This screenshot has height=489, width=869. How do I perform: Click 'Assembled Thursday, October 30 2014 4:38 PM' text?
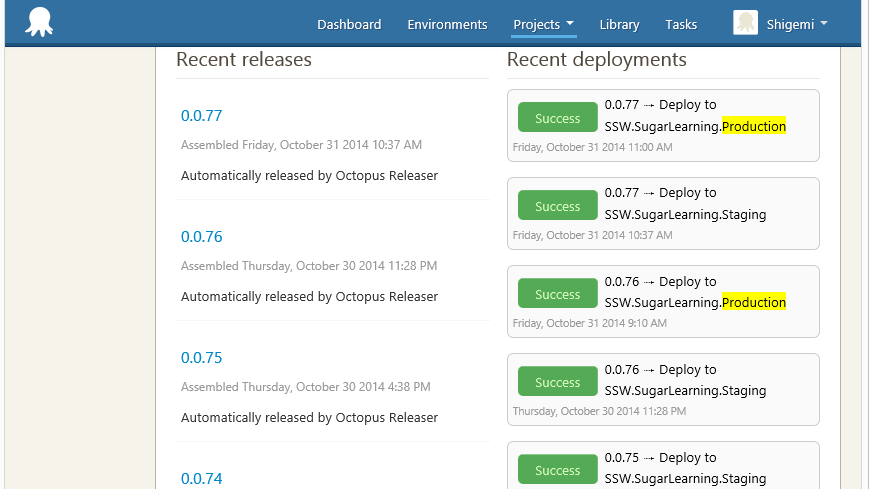(305, 386)
